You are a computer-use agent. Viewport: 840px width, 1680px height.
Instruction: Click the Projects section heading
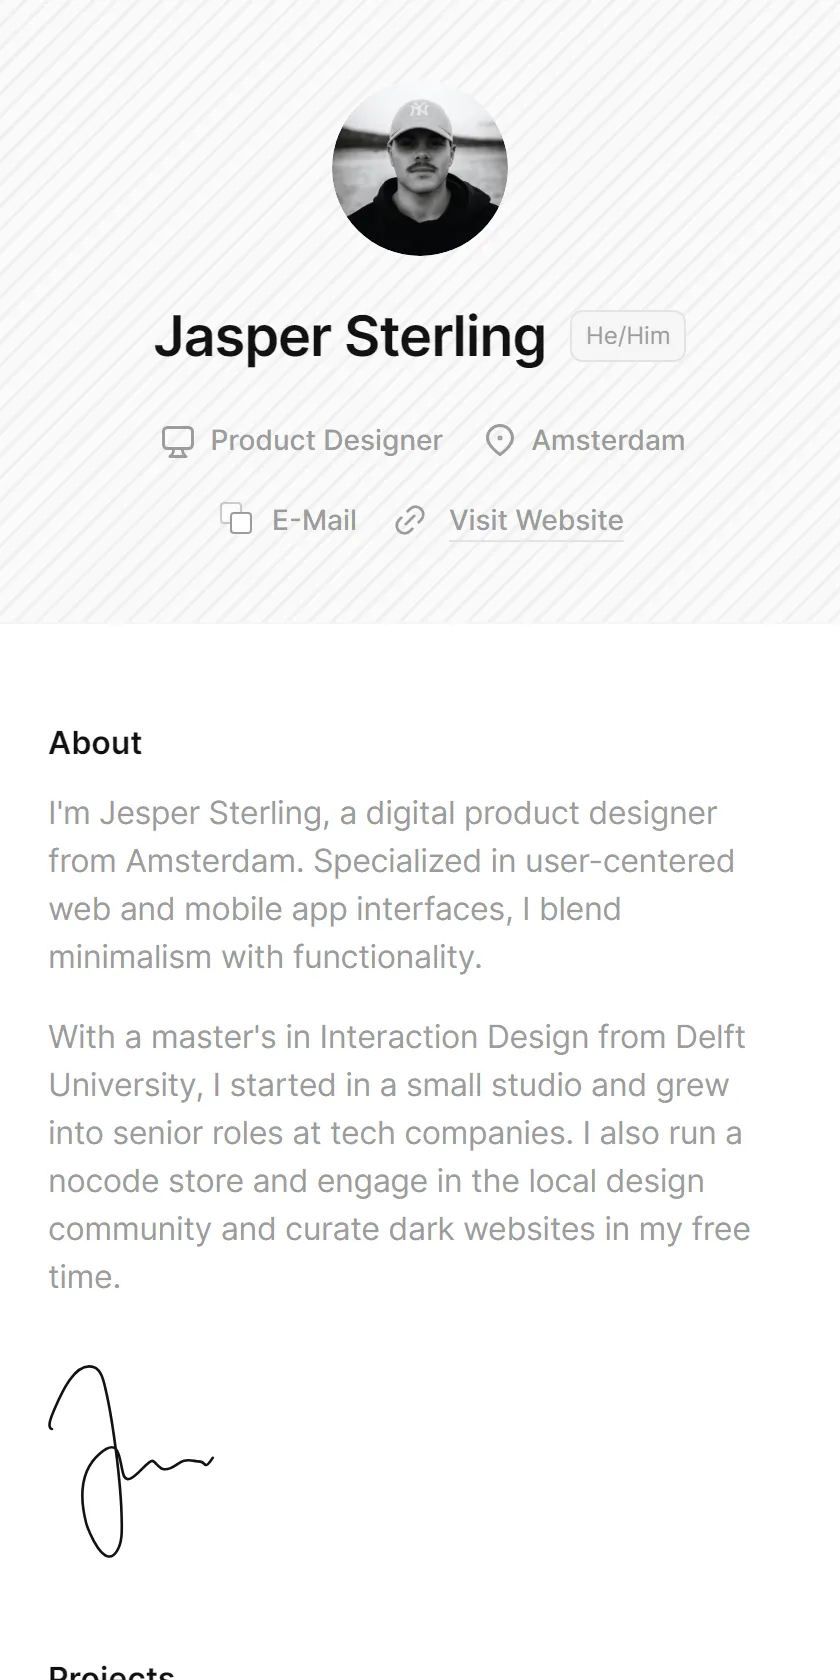(x=111, y=1672)
